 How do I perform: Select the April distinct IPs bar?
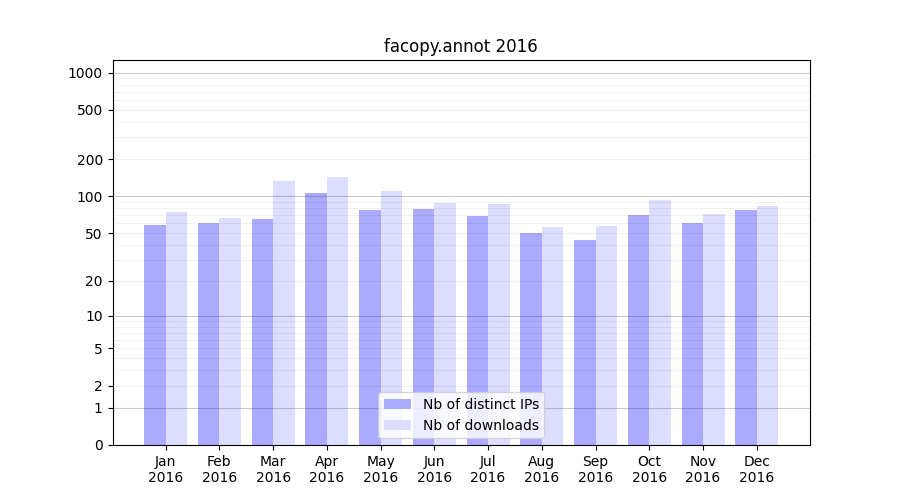(316, 319)
